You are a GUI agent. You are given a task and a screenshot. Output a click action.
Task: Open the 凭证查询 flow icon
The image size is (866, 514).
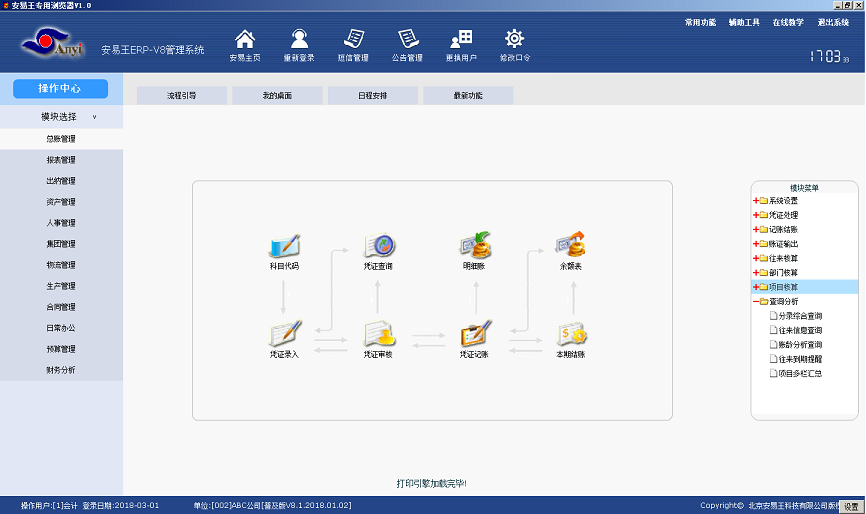(378, 246)
